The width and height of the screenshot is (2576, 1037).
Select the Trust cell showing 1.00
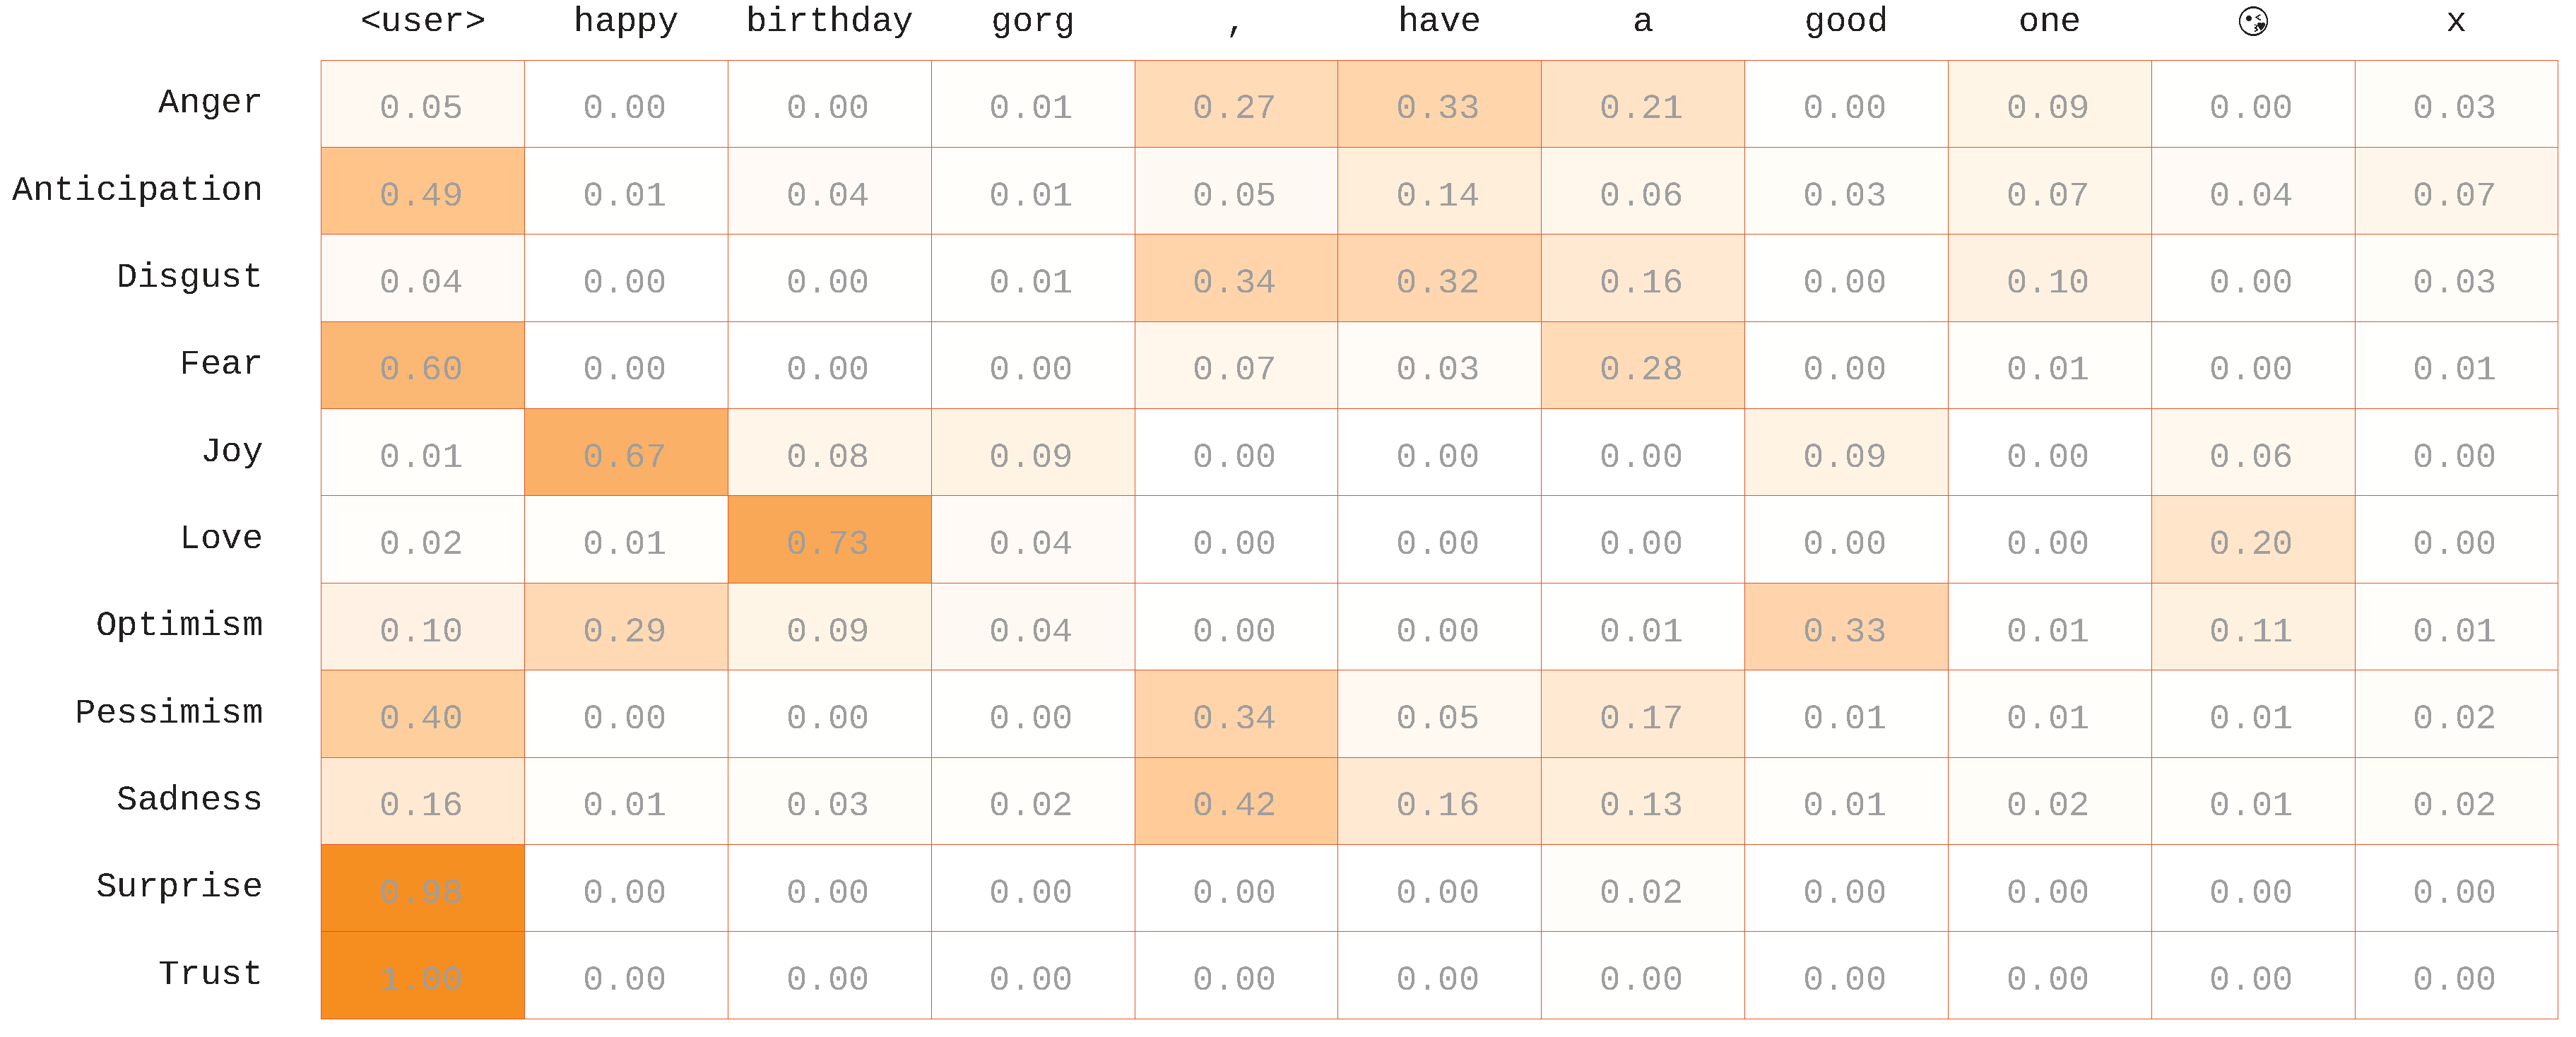(422, 976)
